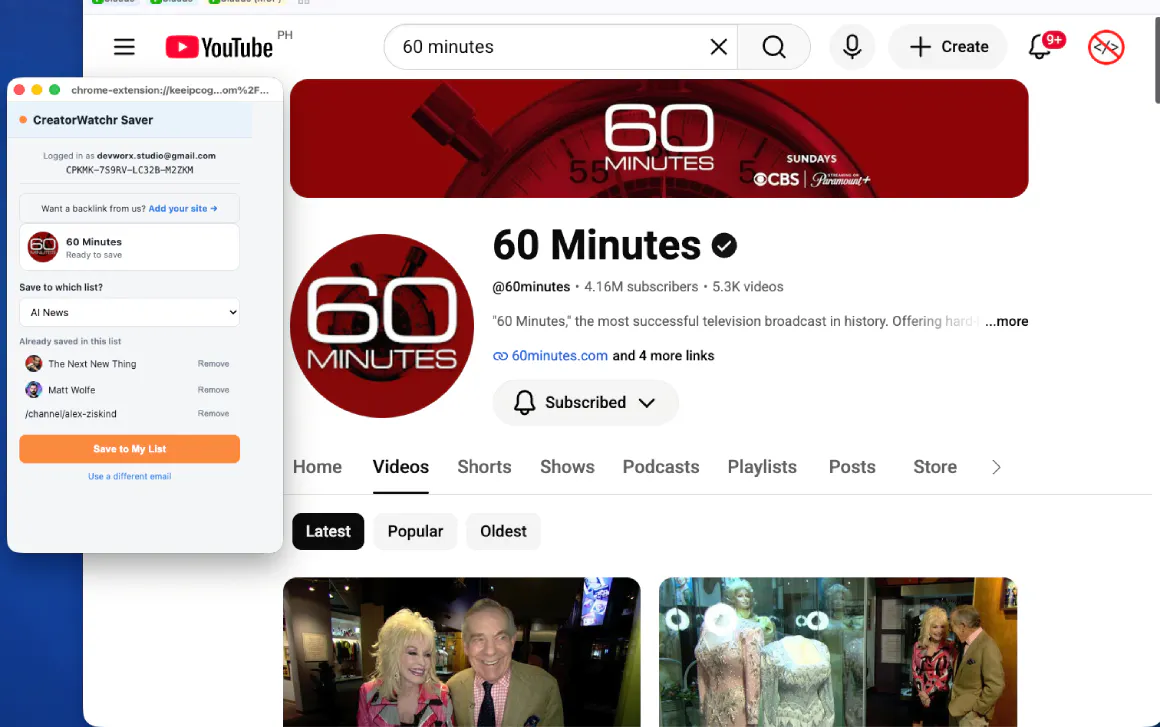Click the verified checkmark badge
The width and height of the screenshot is (1160, 727).
point(724,246)
